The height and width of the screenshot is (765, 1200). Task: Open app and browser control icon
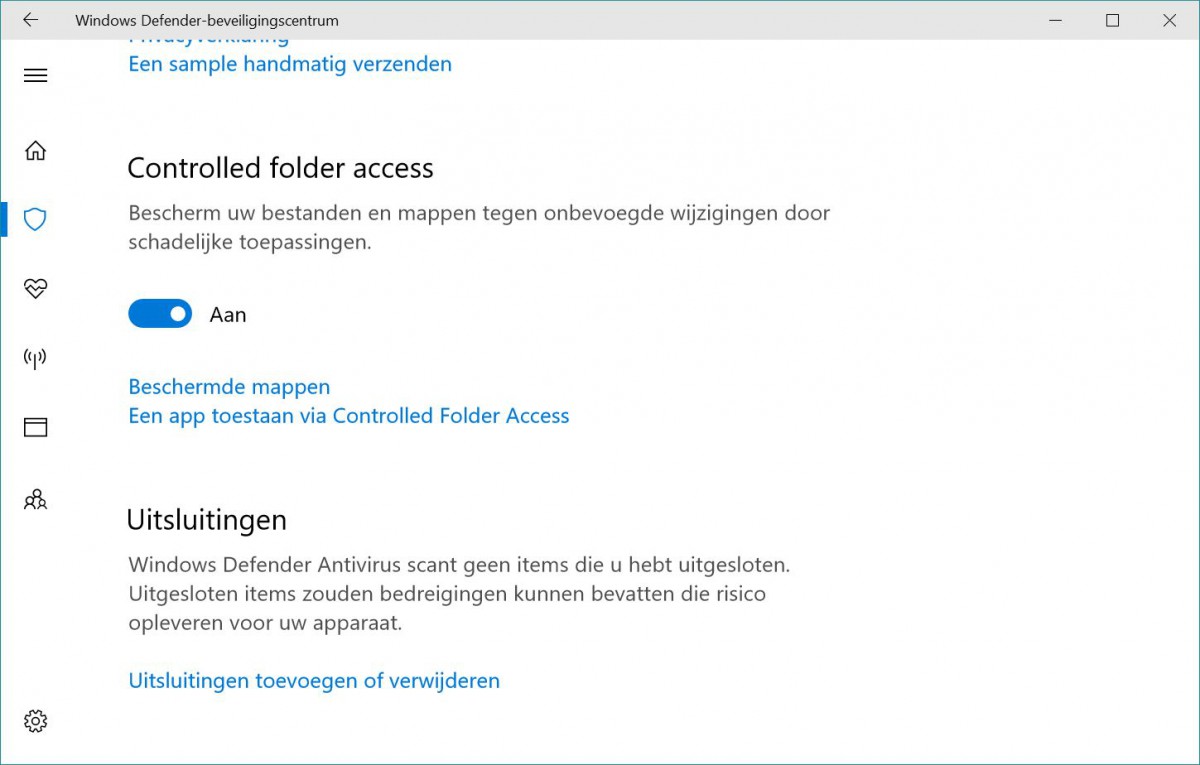click(35, 427)
